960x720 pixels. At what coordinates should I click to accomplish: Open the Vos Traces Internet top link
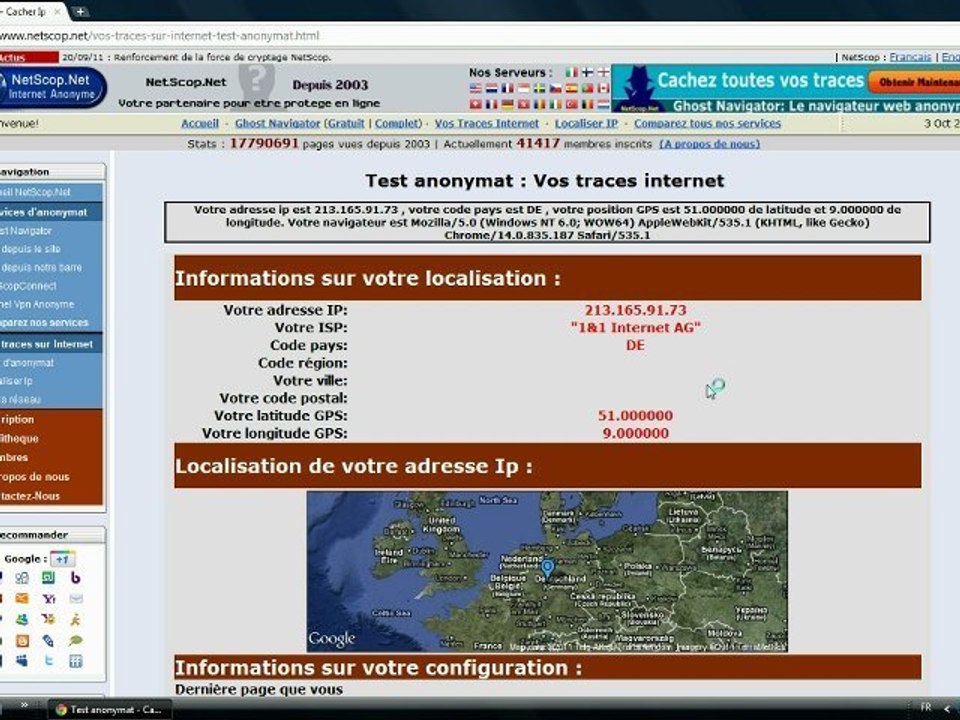[x=487, y=123]
